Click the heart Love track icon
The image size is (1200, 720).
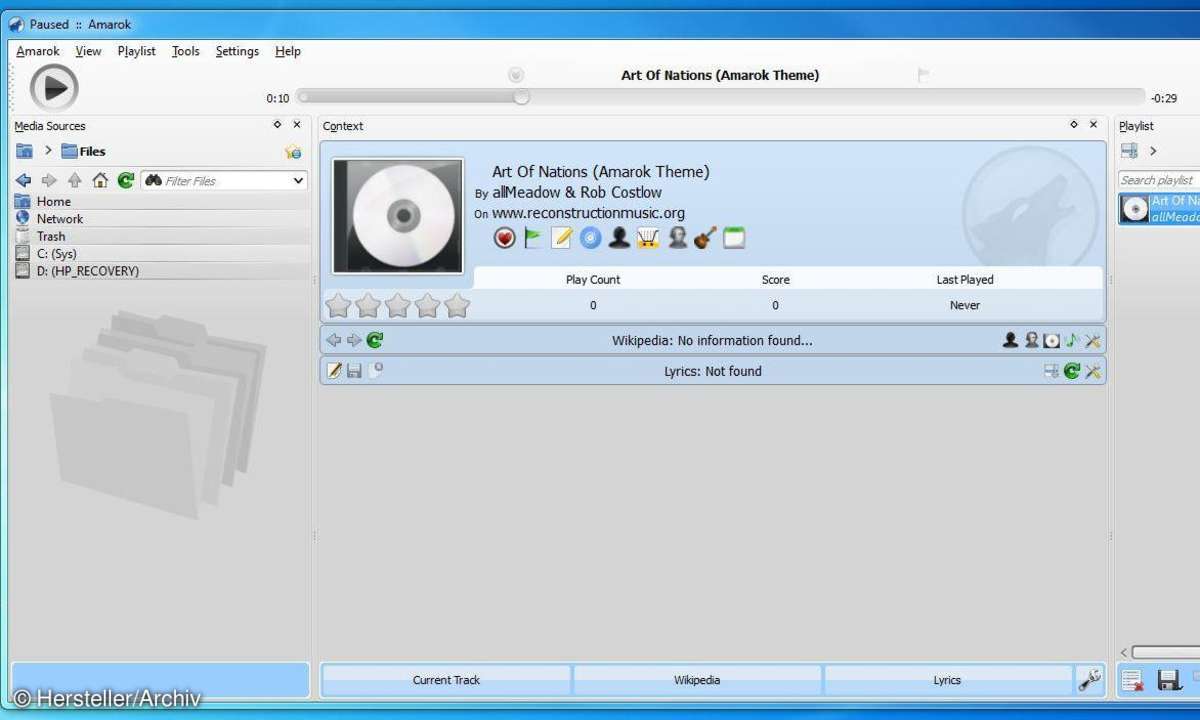pyautogui.click(x=505, y=238)
